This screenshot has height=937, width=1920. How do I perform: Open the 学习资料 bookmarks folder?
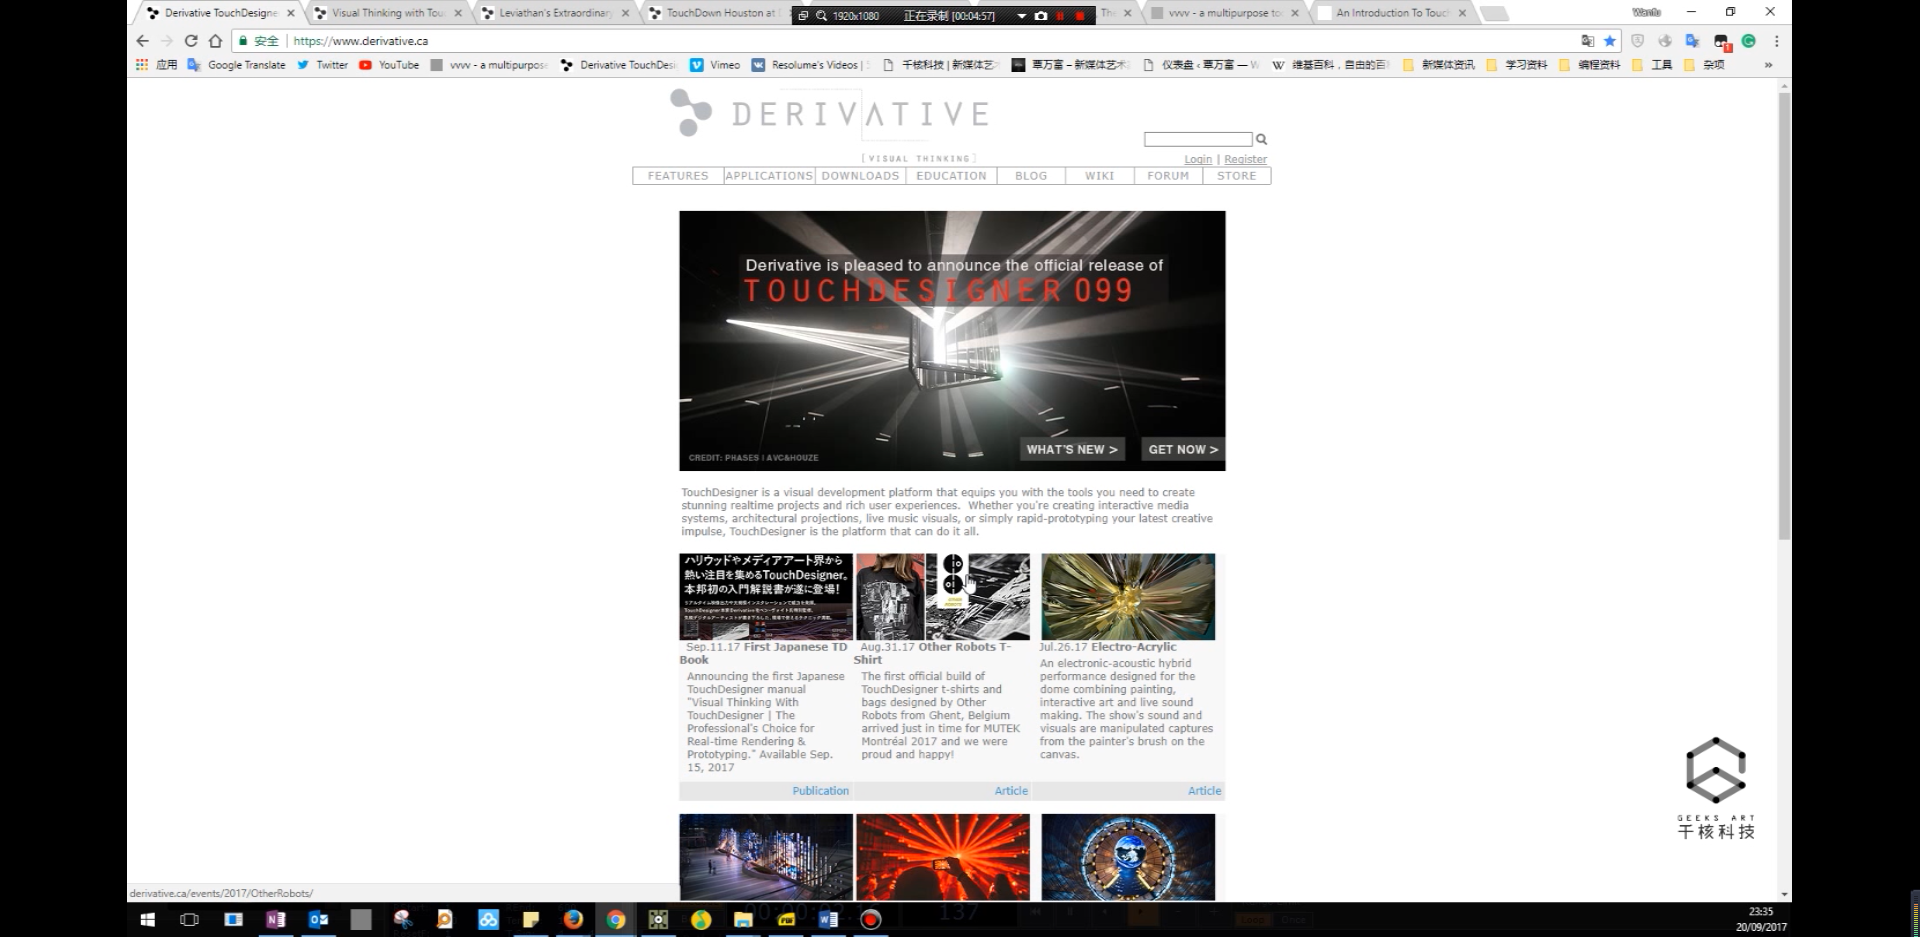click(1517, 65)
